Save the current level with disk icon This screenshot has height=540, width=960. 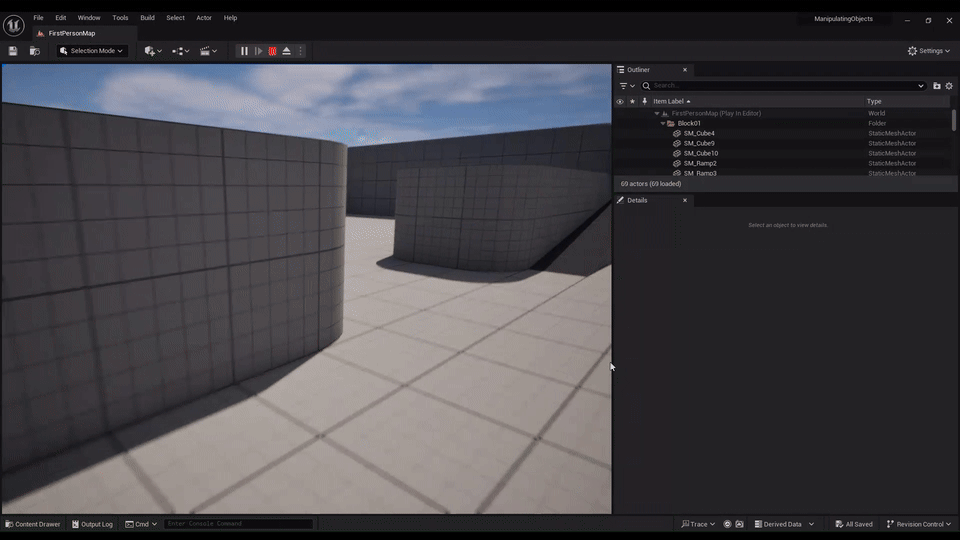(13, 51)
